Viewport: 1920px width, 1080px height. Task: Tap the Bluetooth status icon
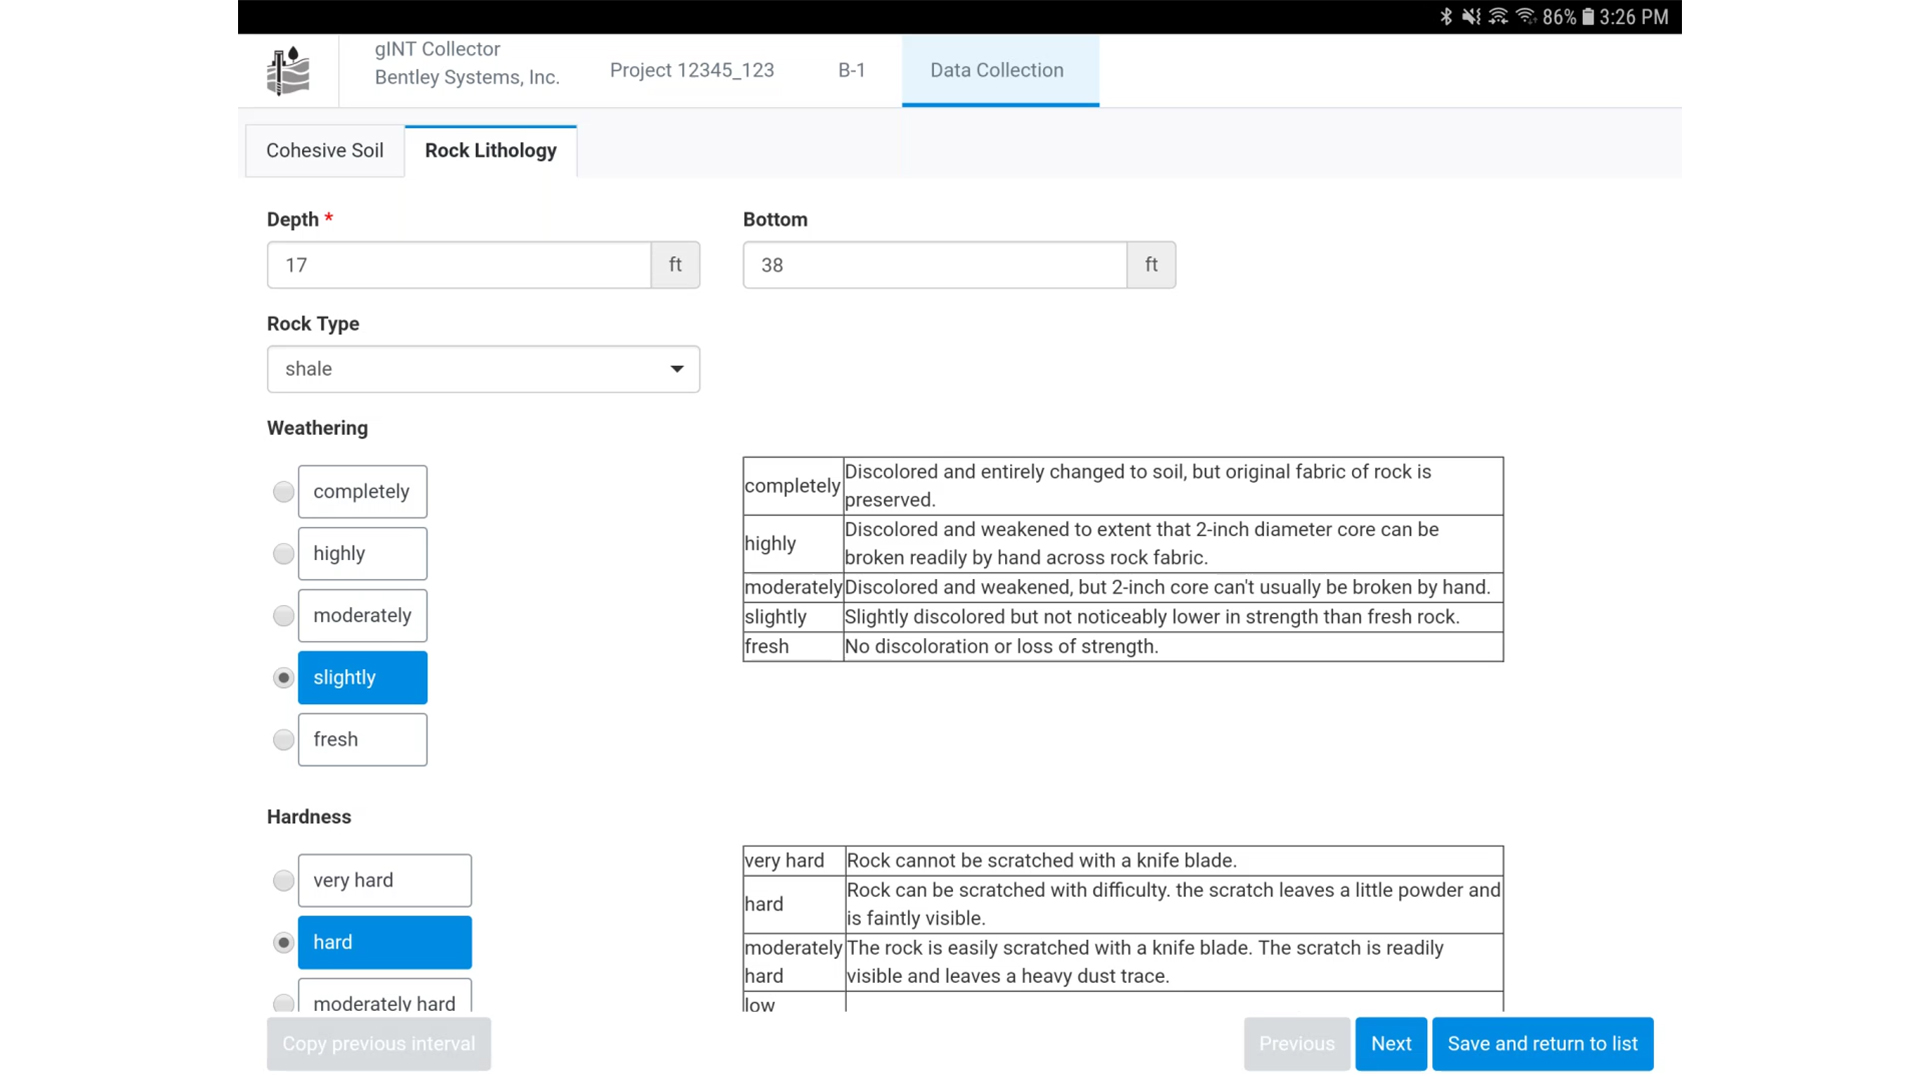coord(1445,17)
